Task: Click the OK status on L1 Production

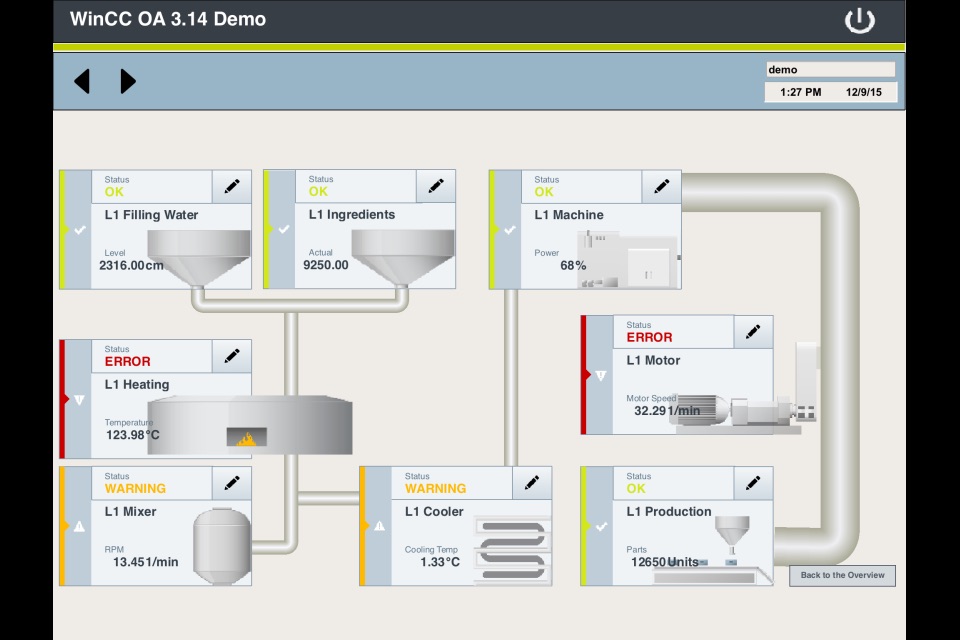Action: (x=636, y=489)
